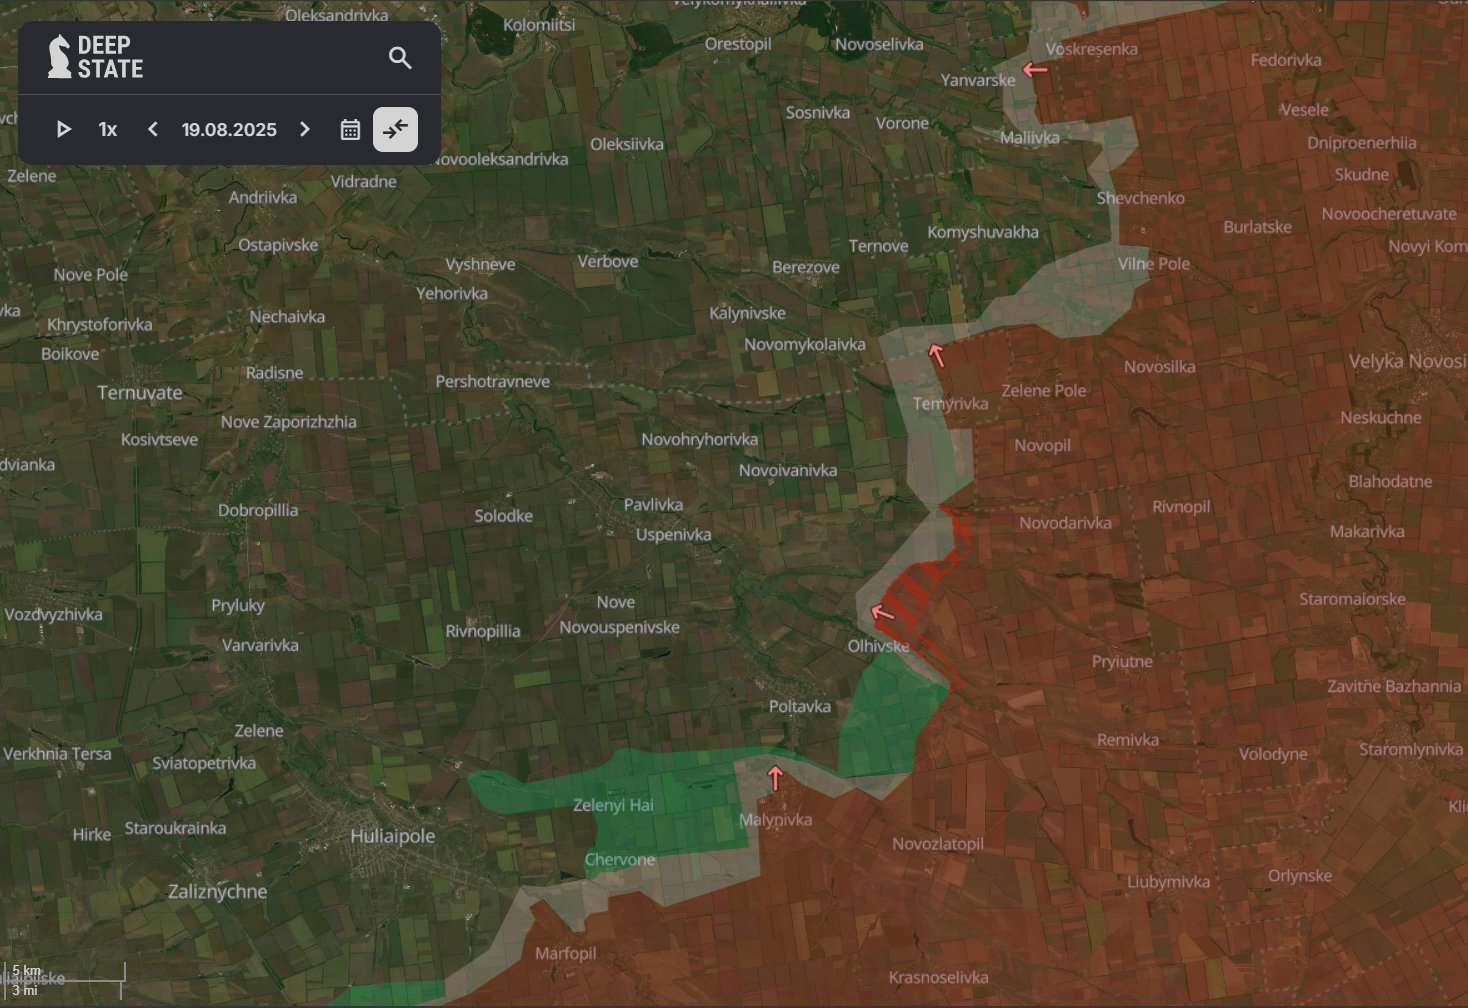The height and width of the screenshot is (1008, 1468).
Task: Click the Solodke label
Action: (504, 516)
